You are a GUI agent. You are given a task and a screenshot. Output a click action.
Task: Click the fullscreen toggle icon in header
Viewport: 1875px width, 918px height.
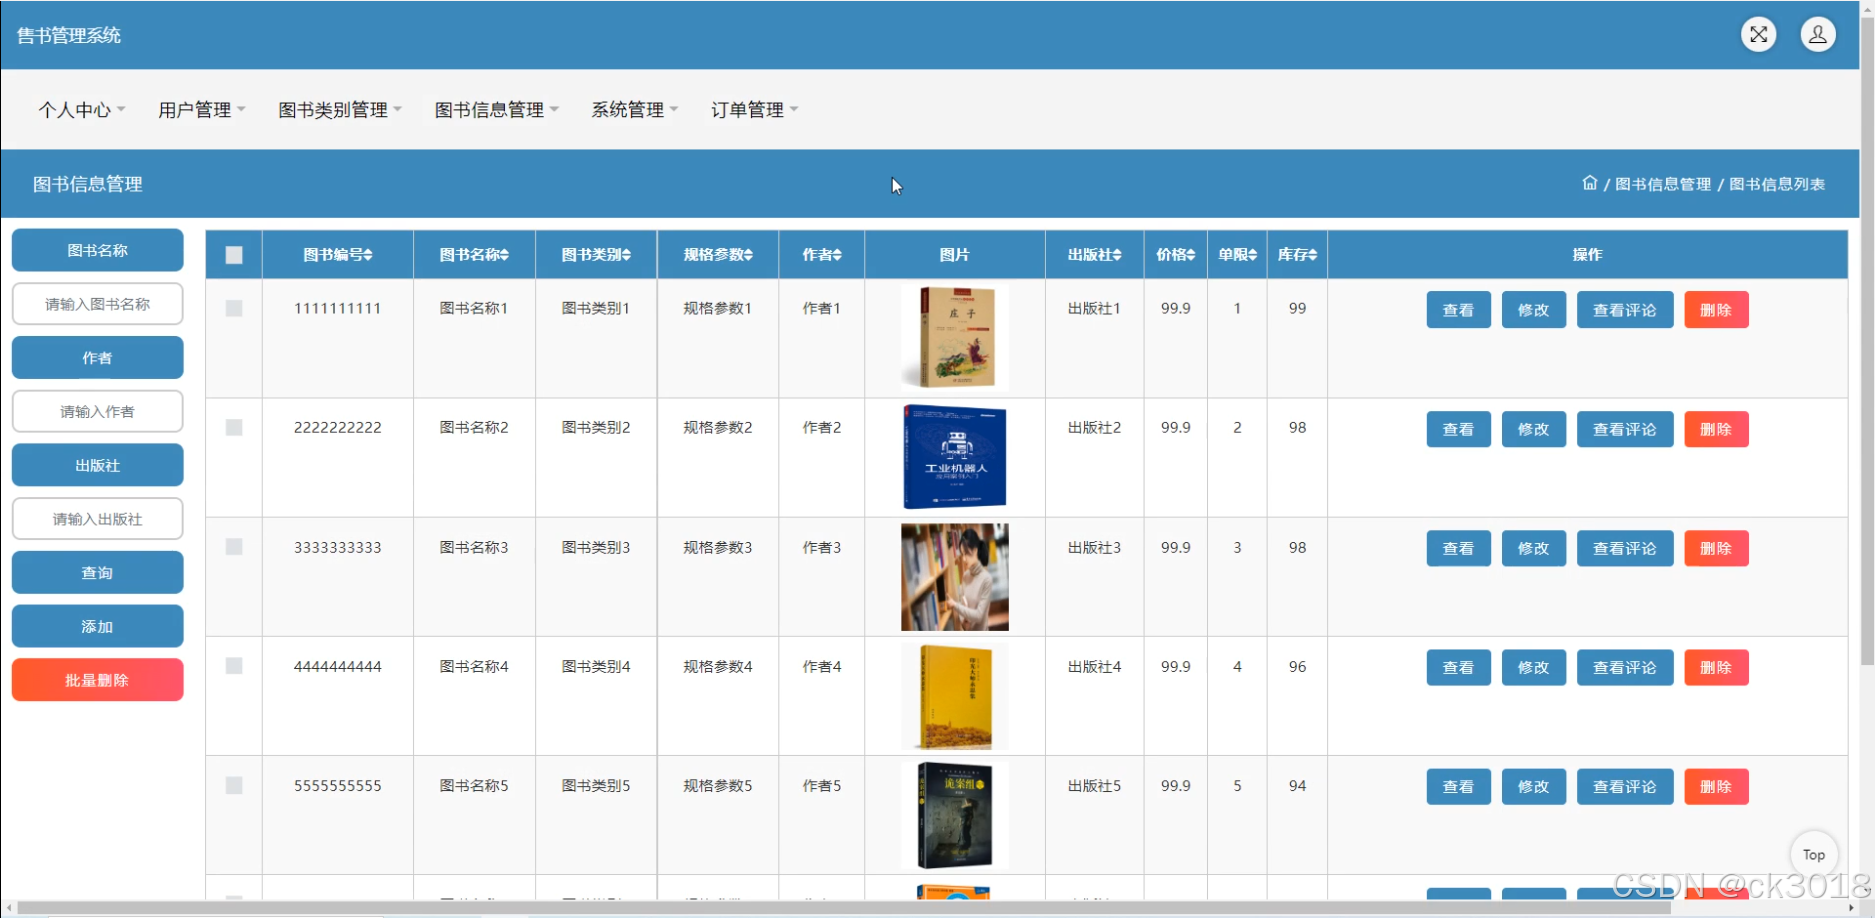(x=1758, y=35)
